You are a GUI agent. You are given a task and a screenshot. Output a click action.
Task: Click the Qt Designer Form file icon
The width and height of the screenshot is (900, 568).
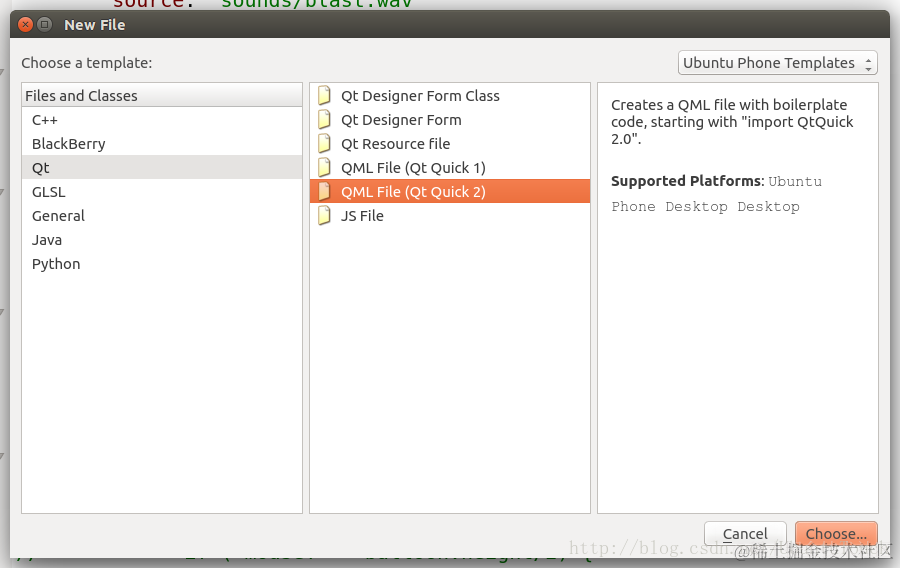pyautogui.click(x=324, y=119)
